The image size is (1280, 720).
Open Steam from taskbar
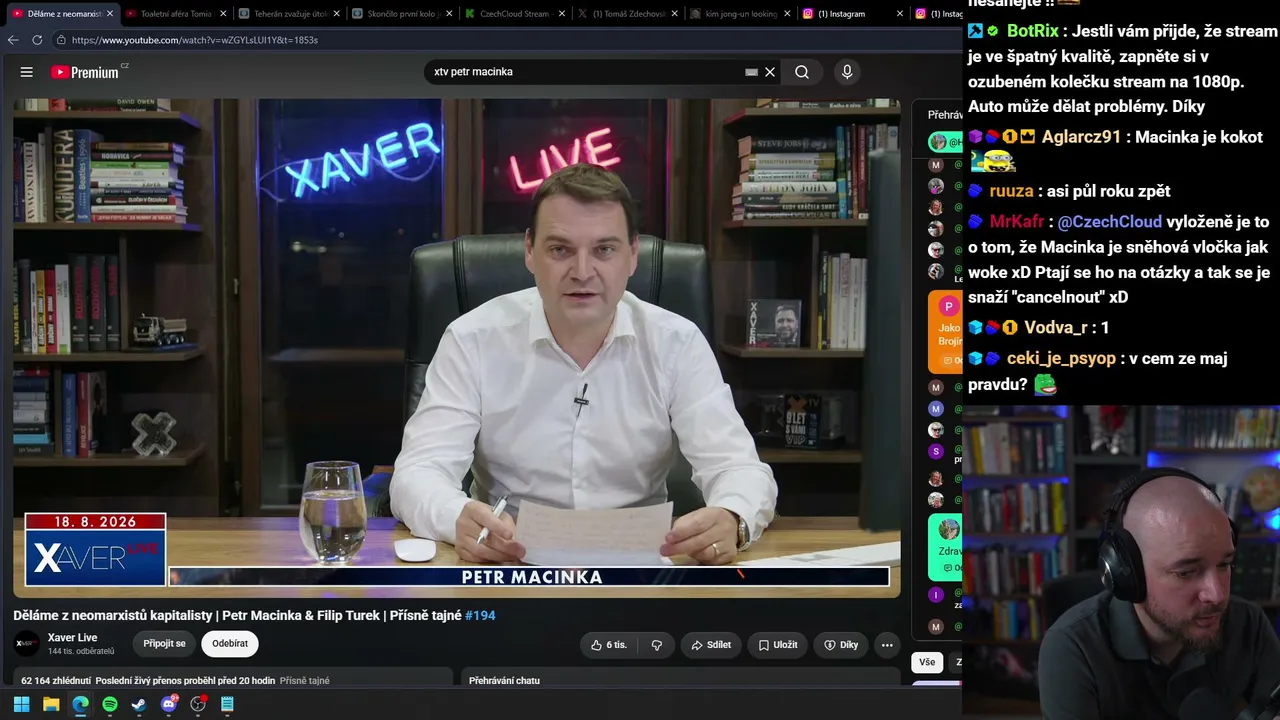[x=139, y=704]
